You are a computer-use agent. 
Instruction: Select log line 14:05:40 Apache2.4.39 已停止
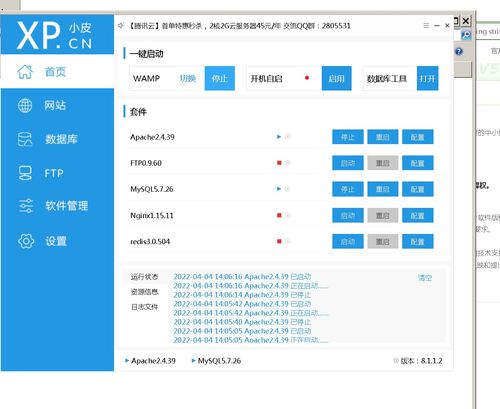(242, 322)
